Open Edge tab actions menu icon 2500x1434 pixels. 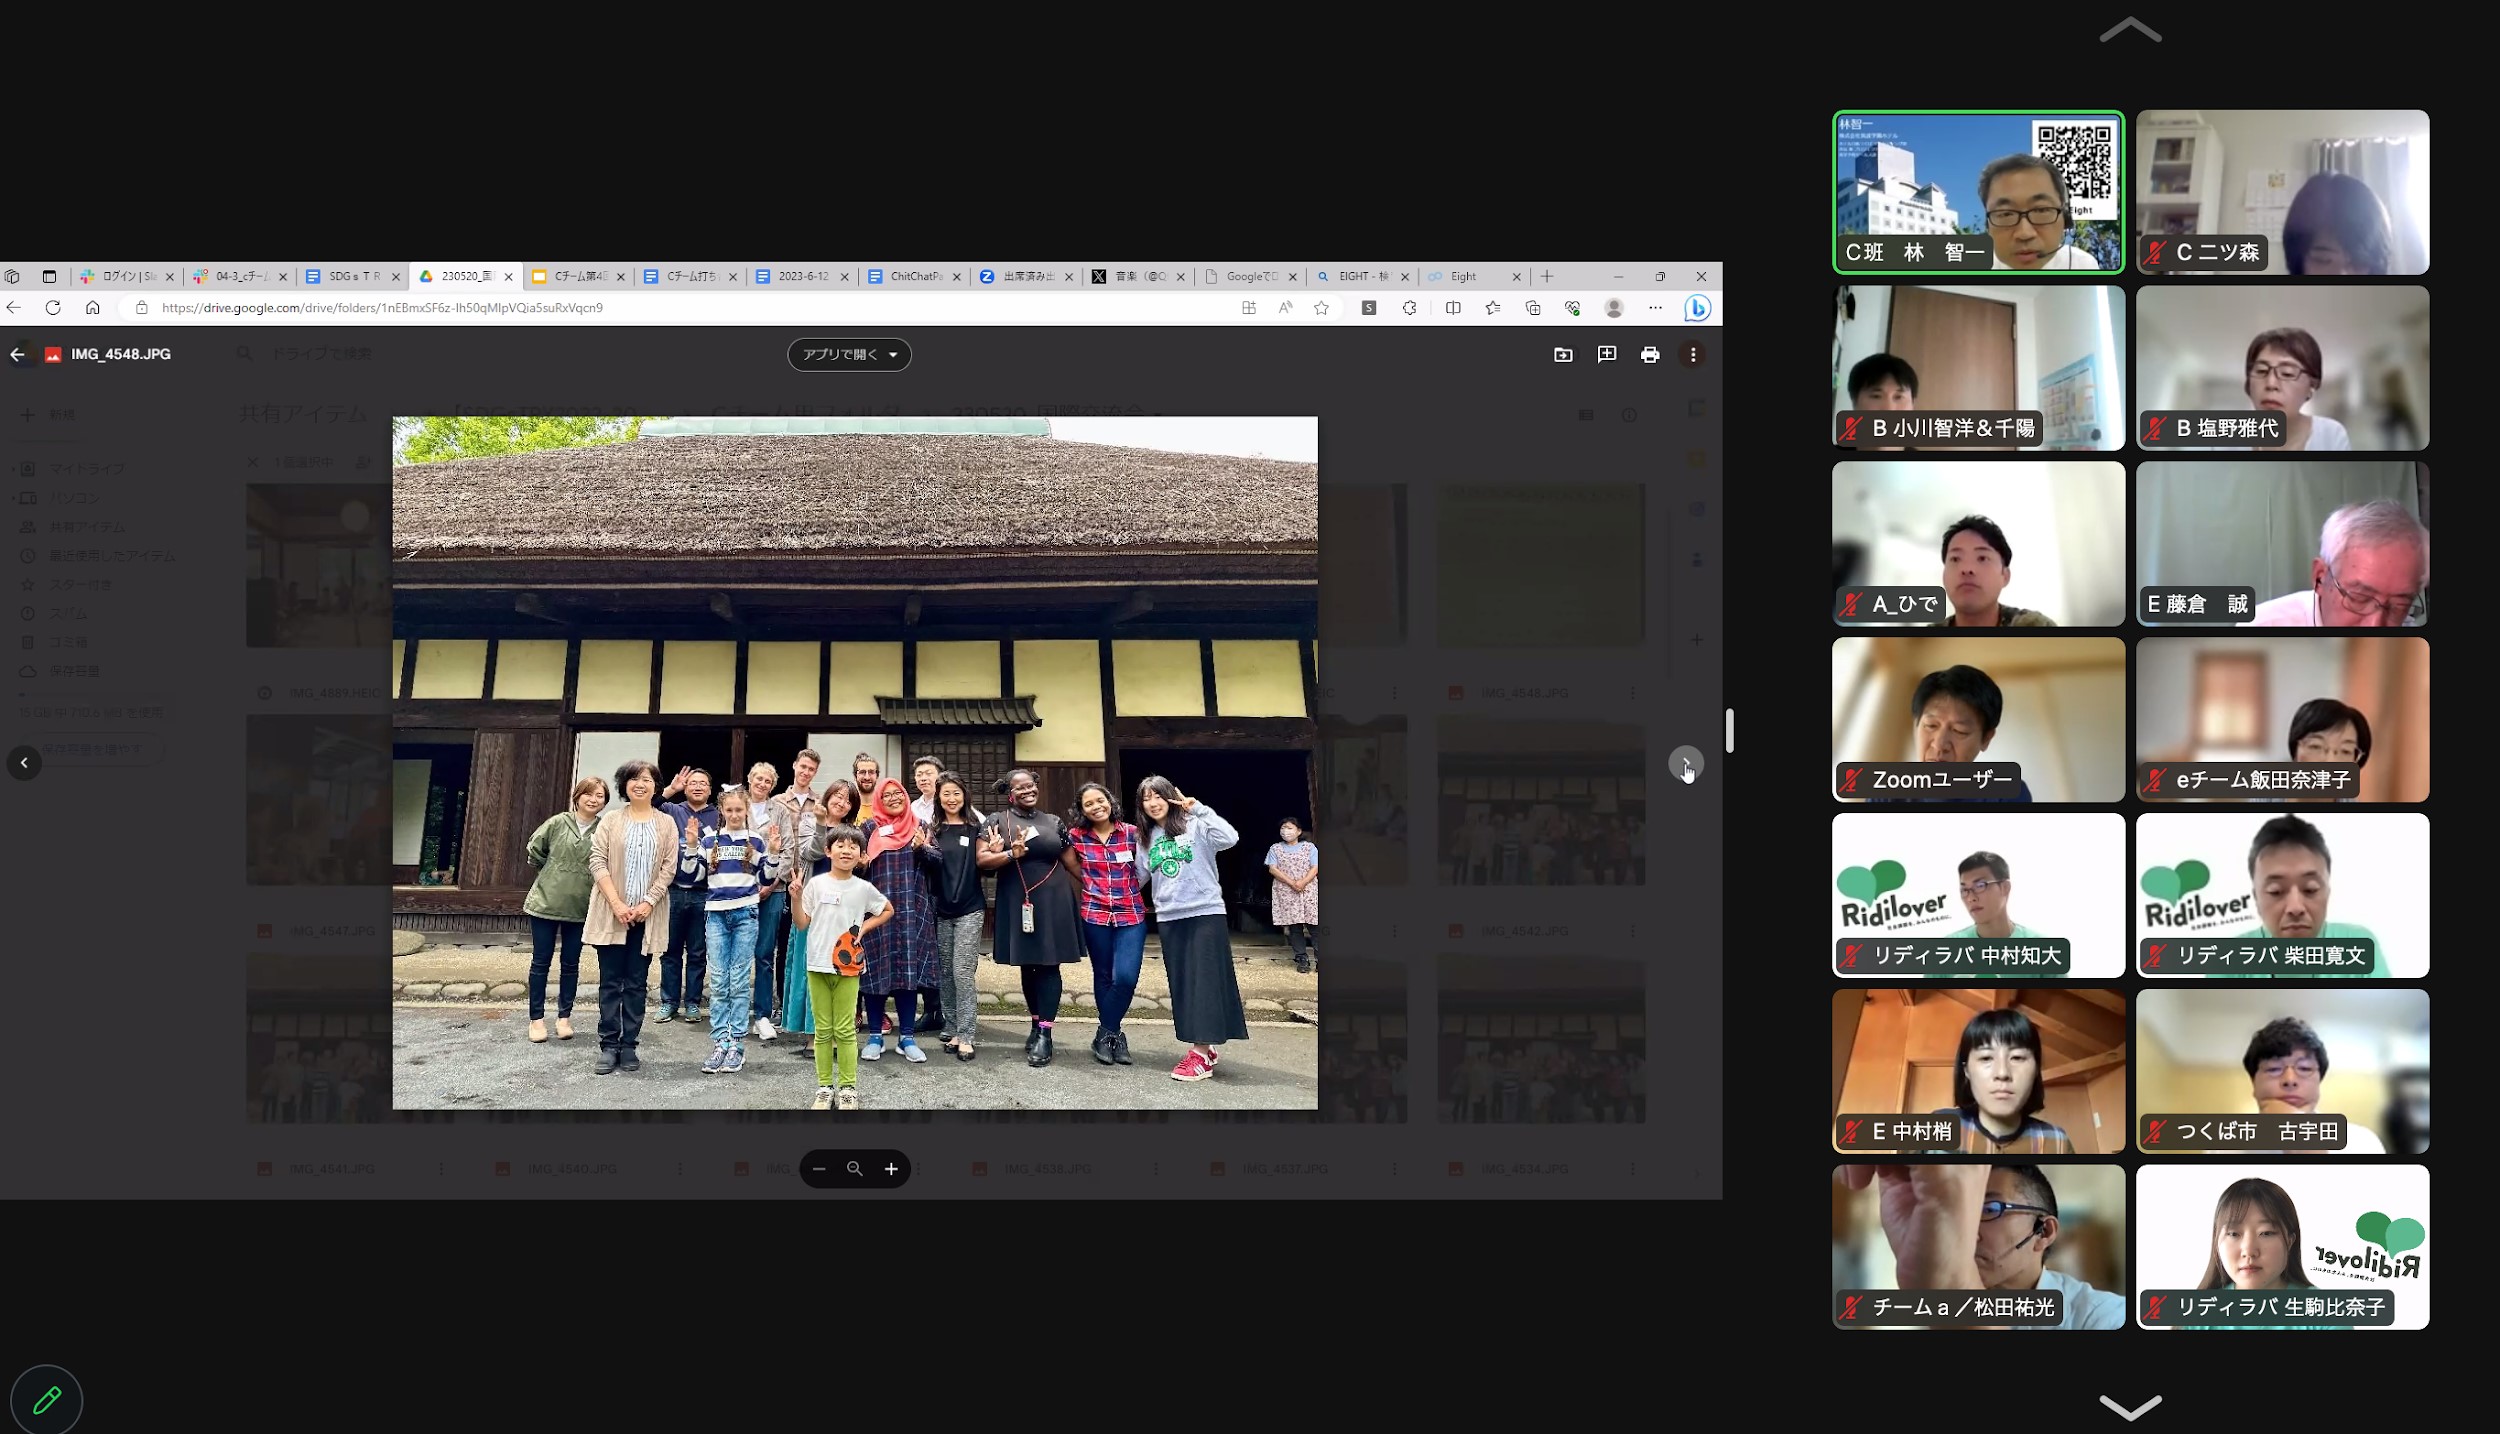[49, 276]
